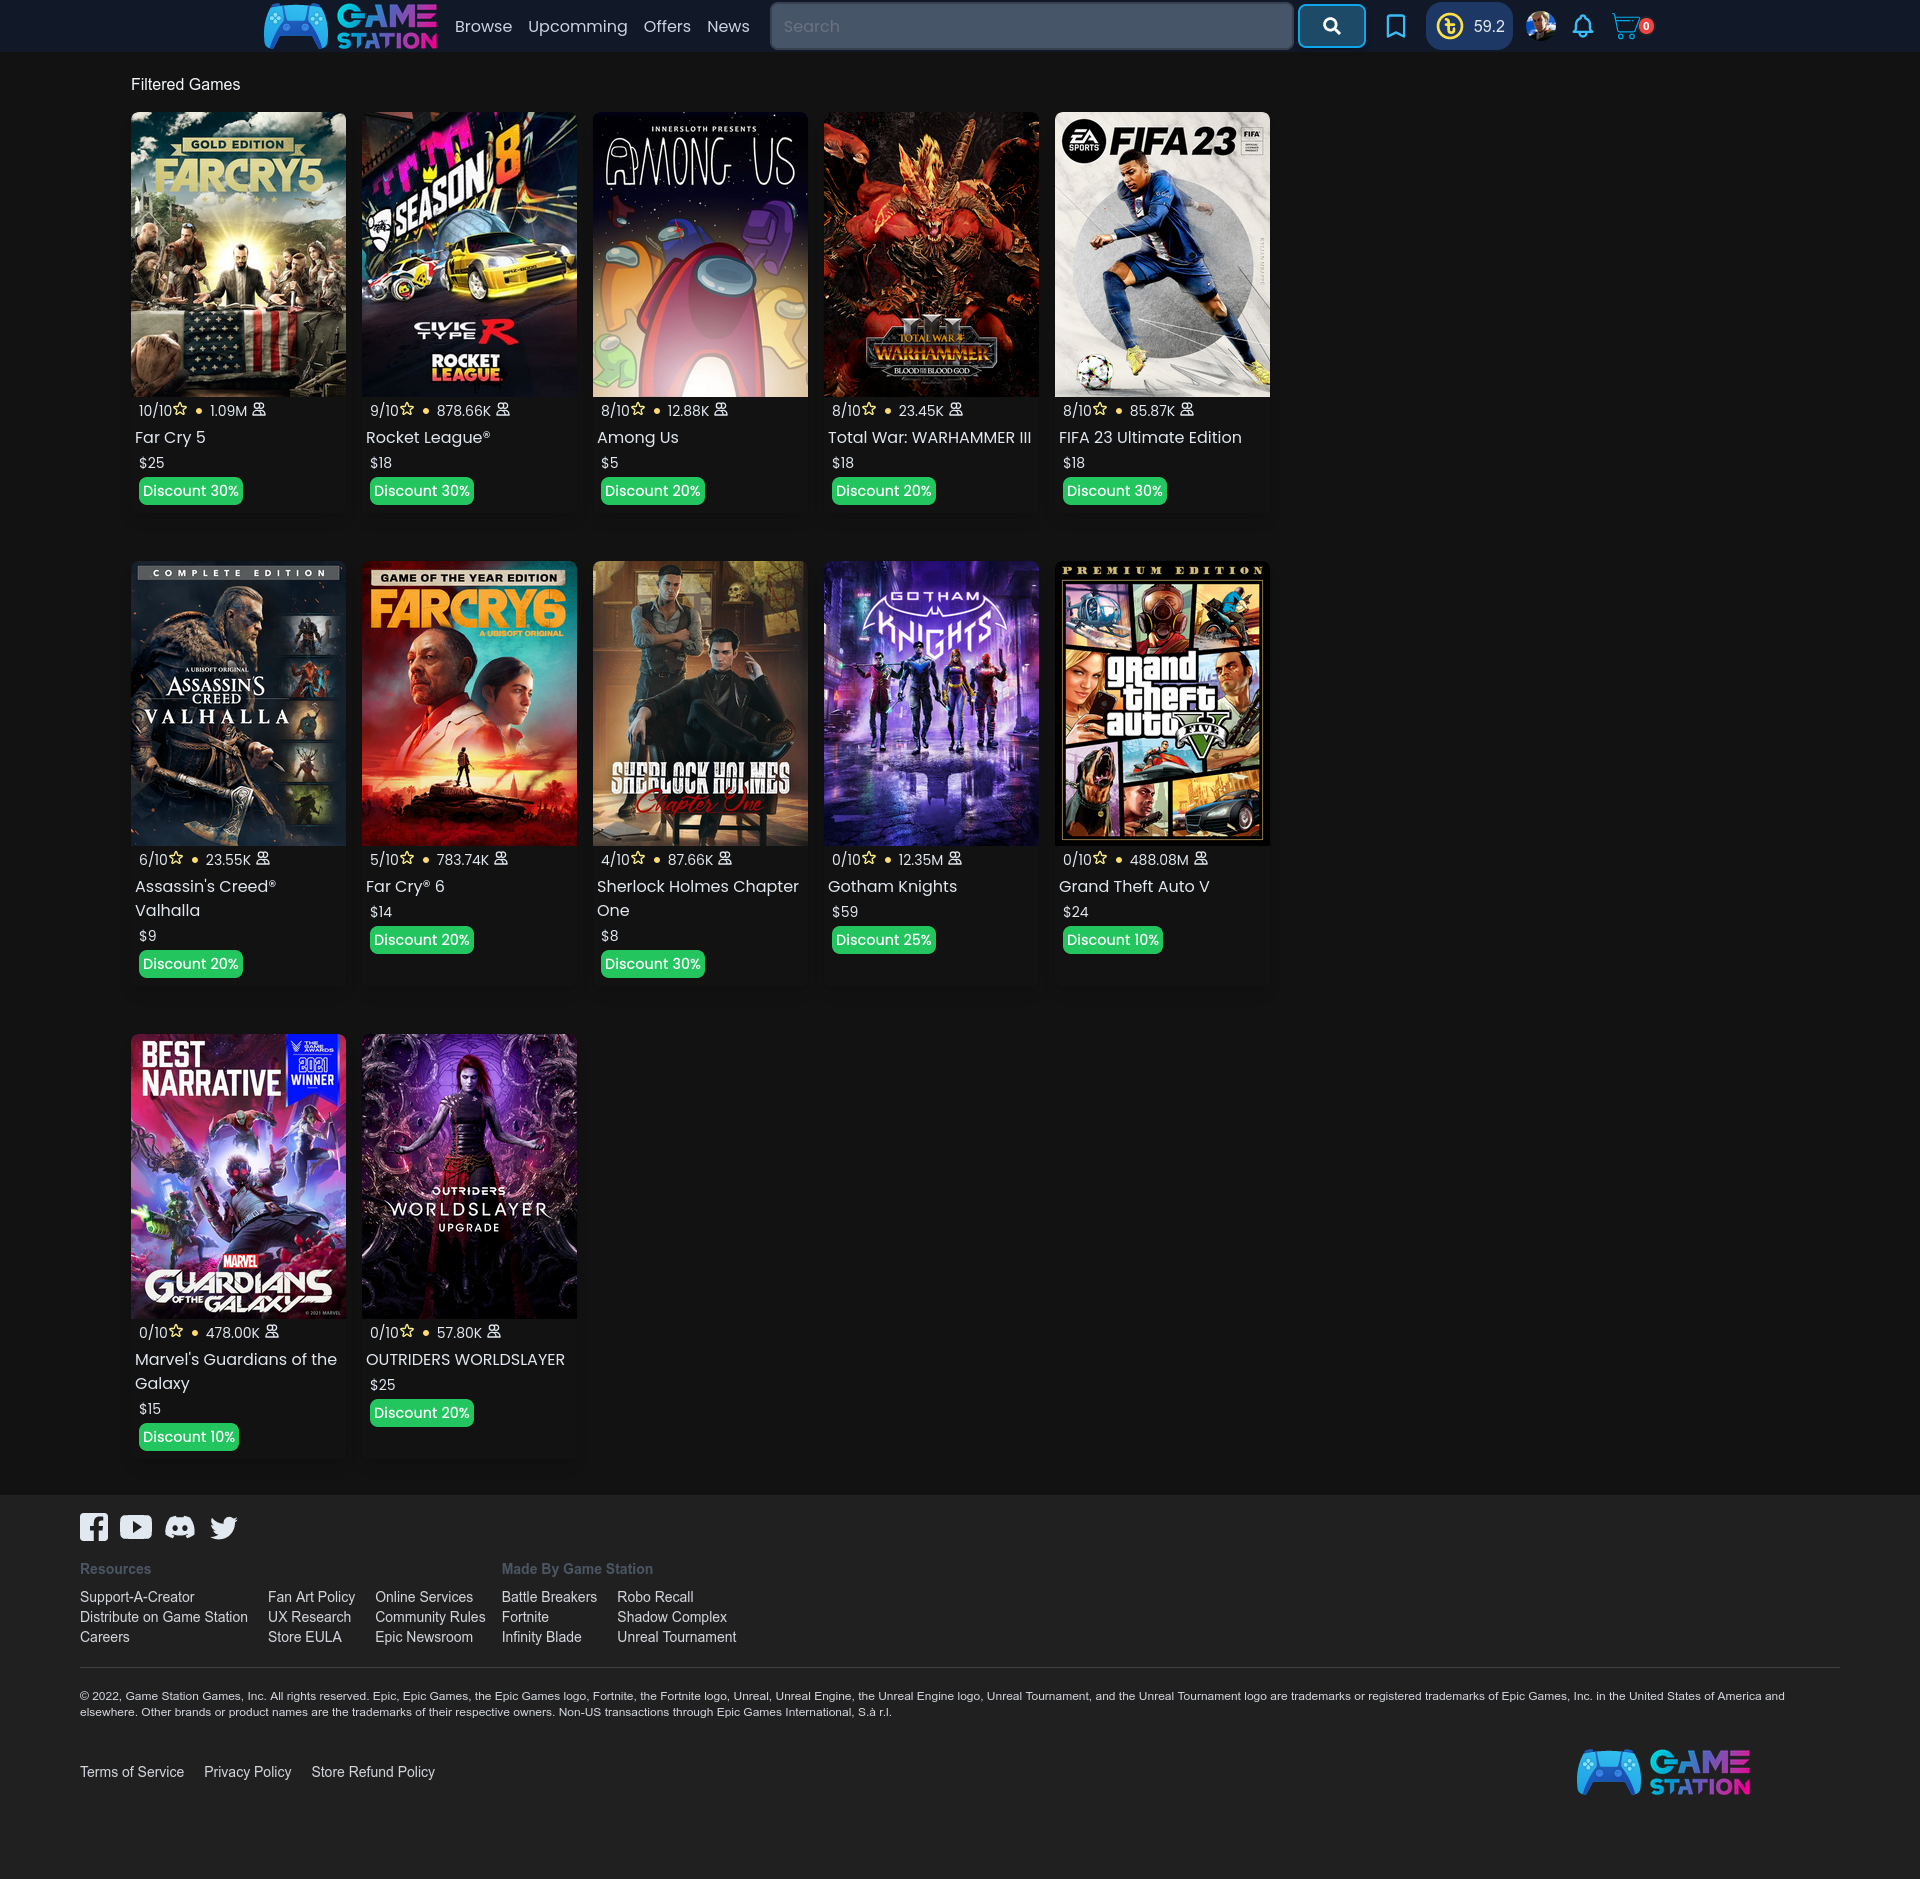Click the Game Station logo in header
Image resolution: width=1920 pixels, height=1879 pixels.
[x=350, y=26]
